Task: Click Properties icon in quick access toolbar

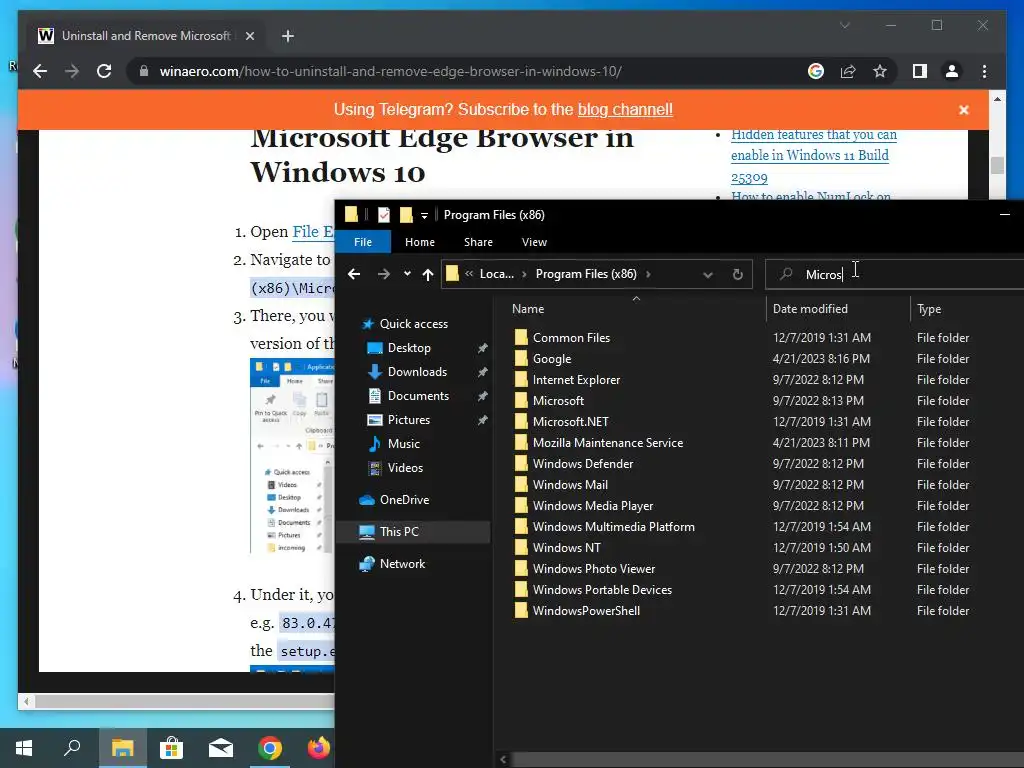Action: [384, 214]
